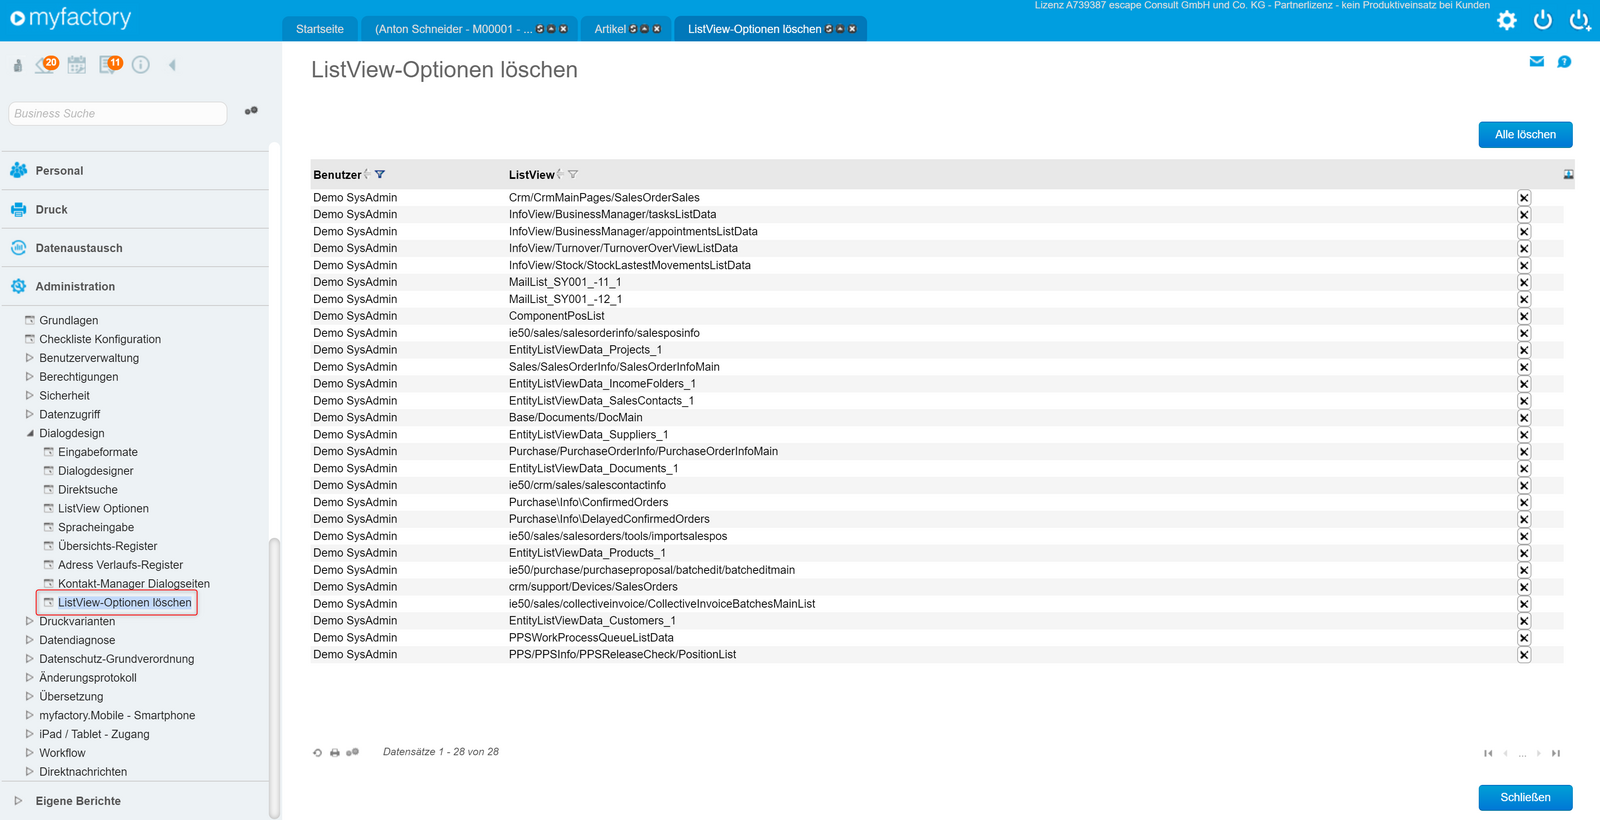Click the Business Suche search field

point(118,114)
